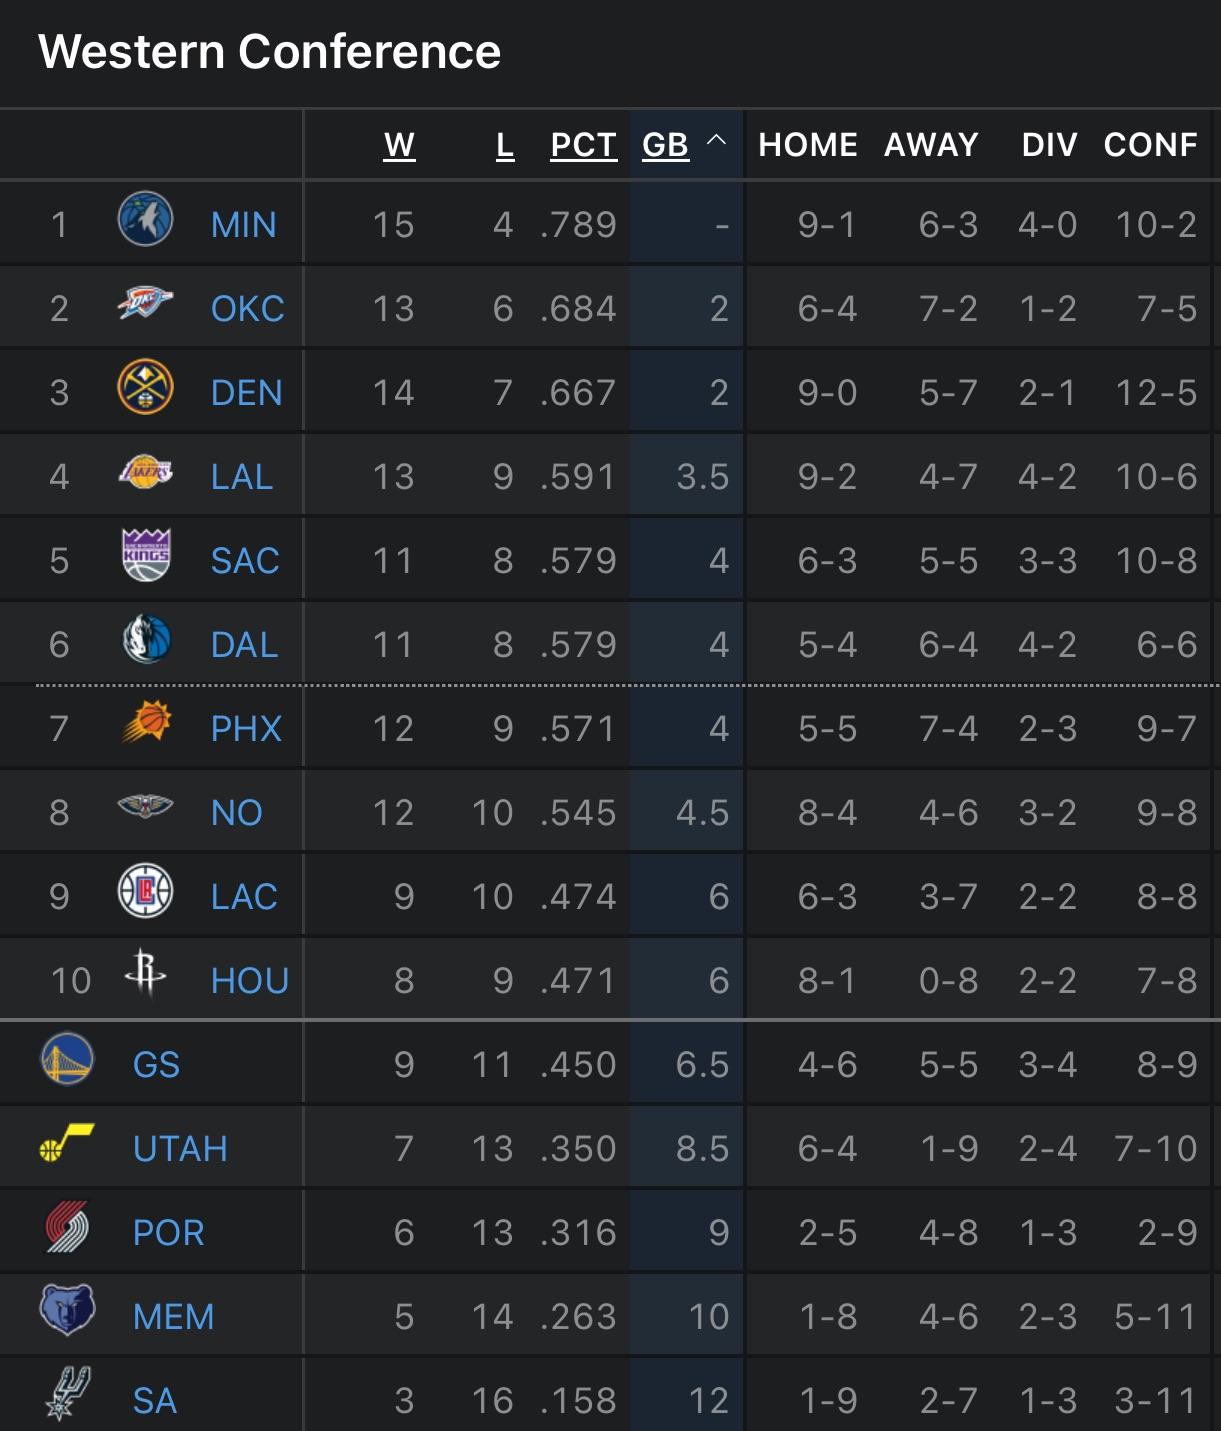Click the Sacramento Kings logo
The image size is (1221, 1431).
click(146, 556)
